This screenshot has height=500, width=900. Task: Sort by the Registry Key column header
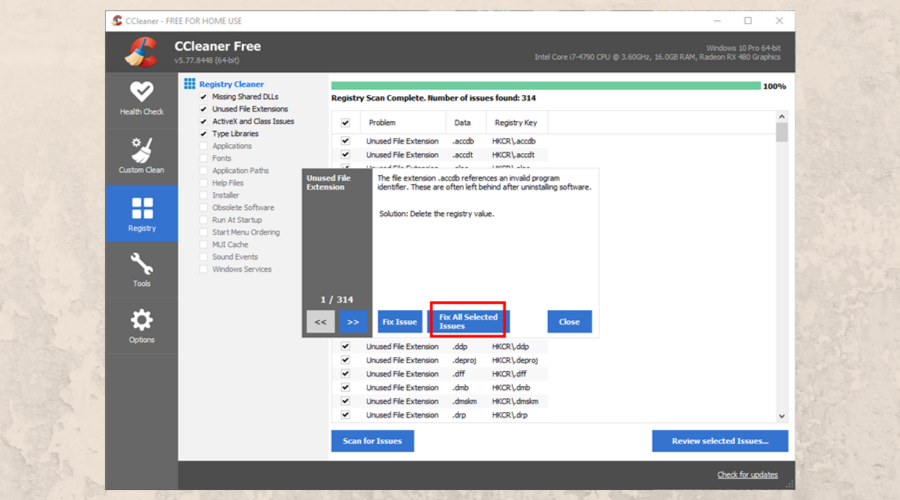(515, 123)
